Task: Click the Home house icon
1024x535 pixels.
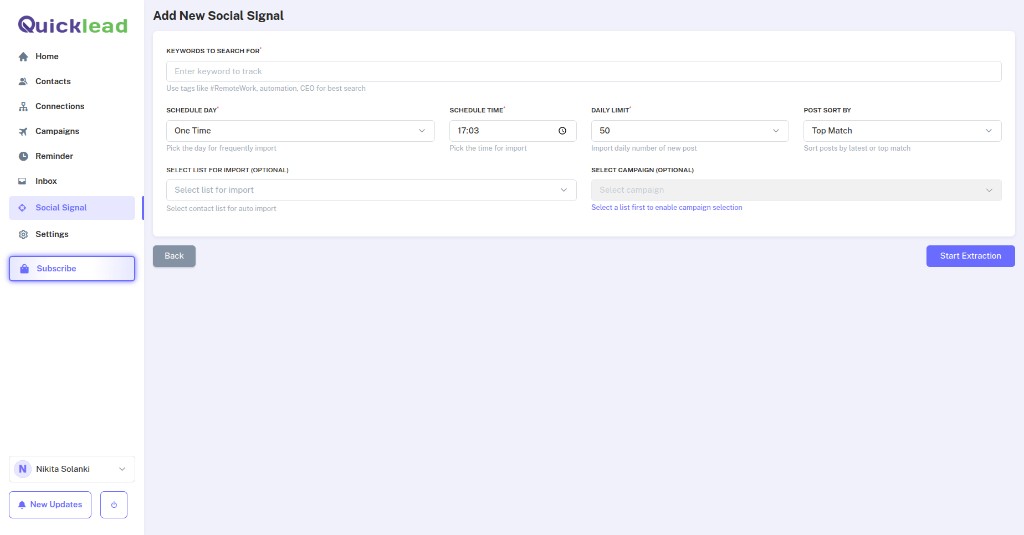Action: [24, 57]
